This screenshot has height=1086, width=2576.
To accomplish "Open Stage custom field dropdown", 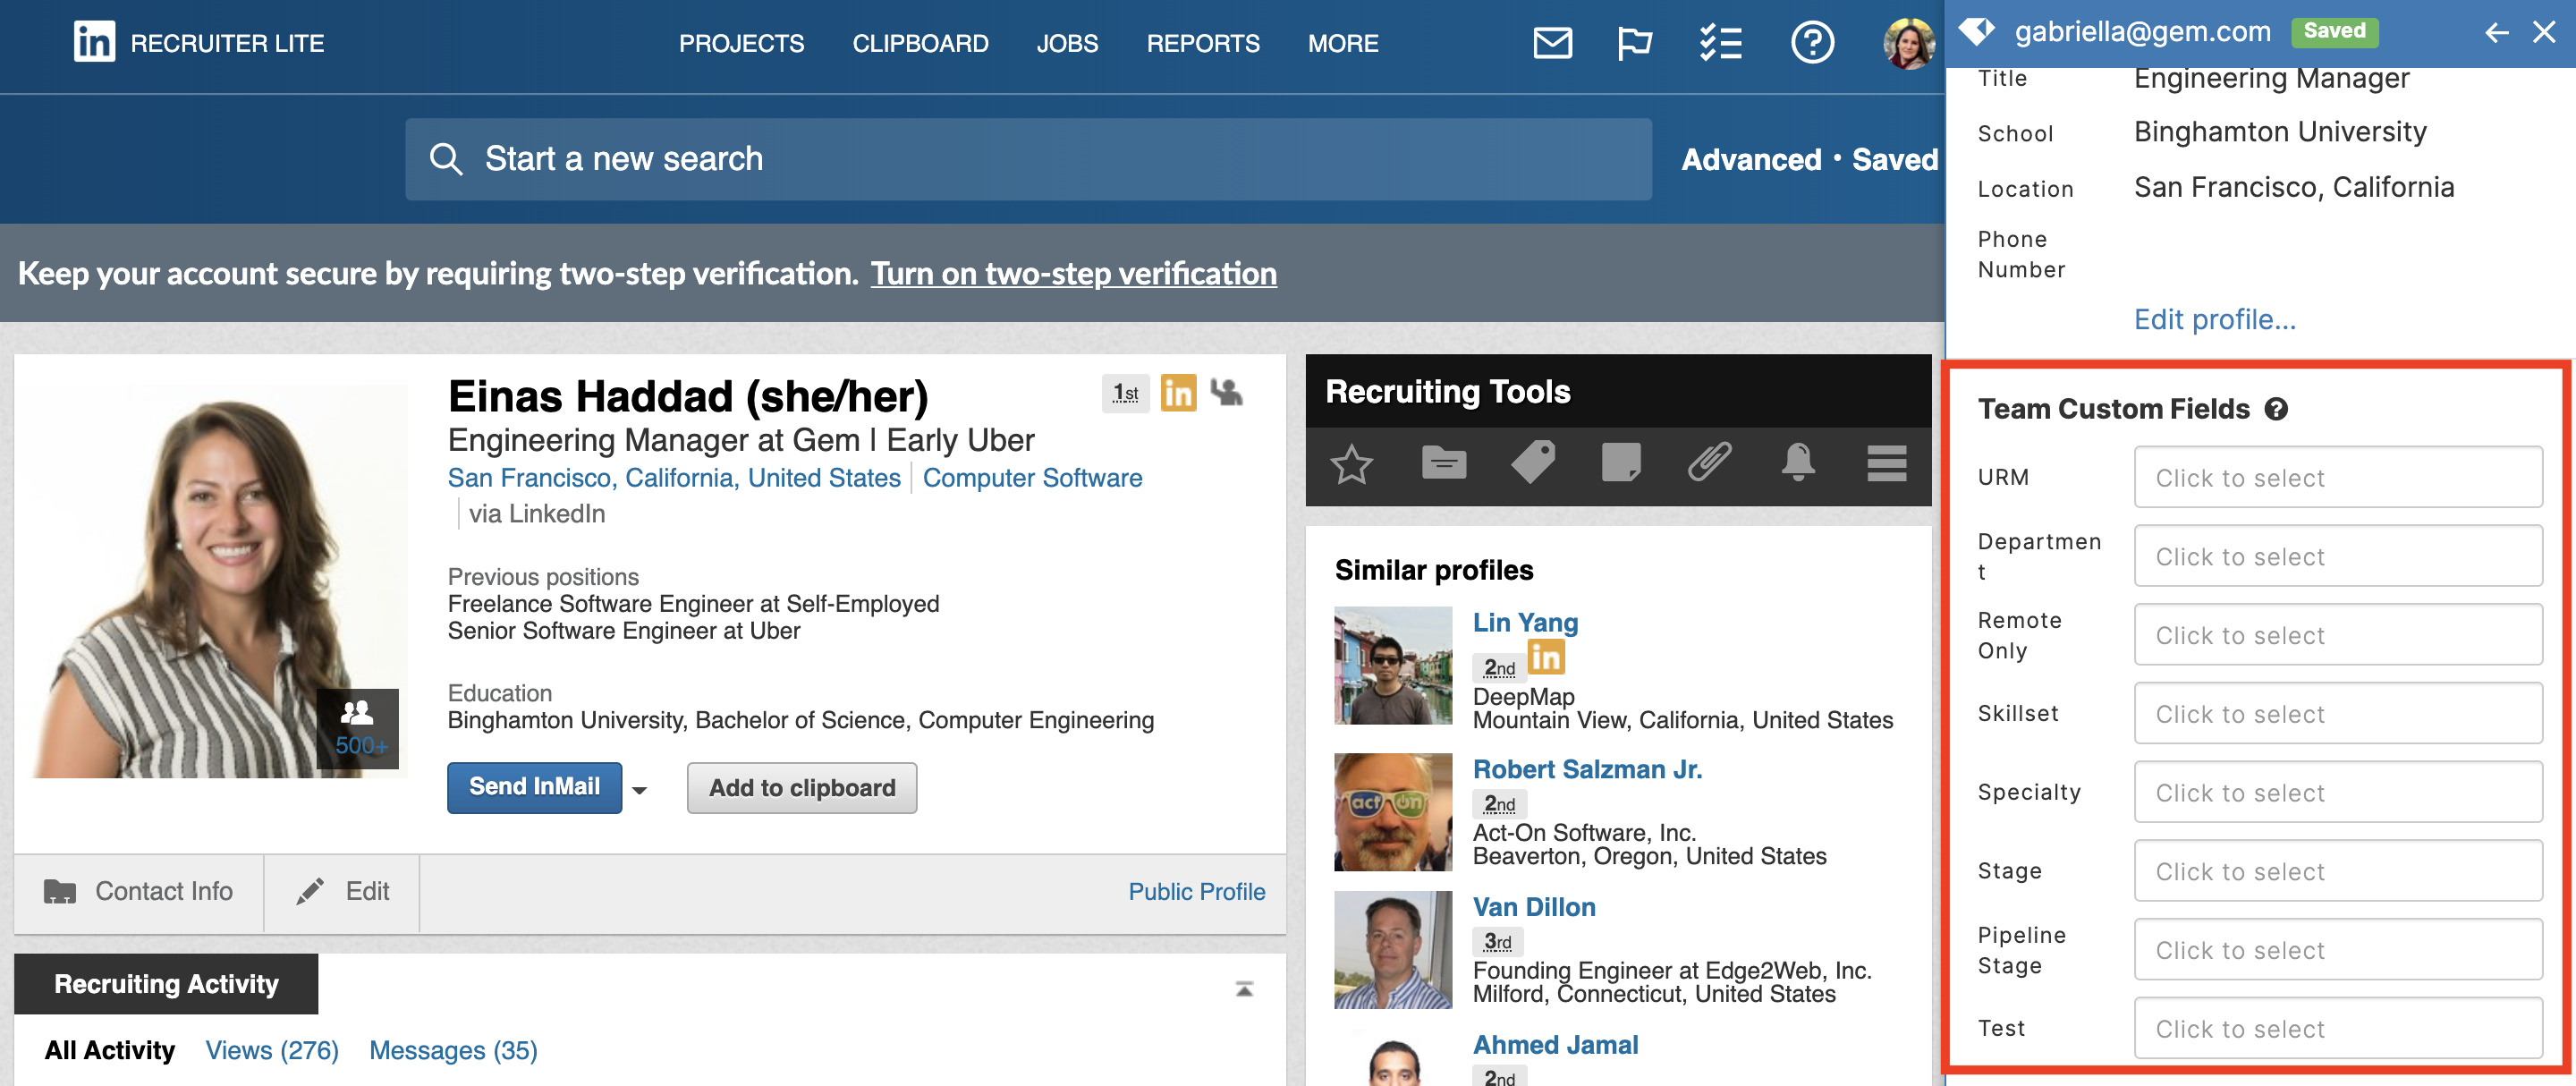I will point(2337,871).
